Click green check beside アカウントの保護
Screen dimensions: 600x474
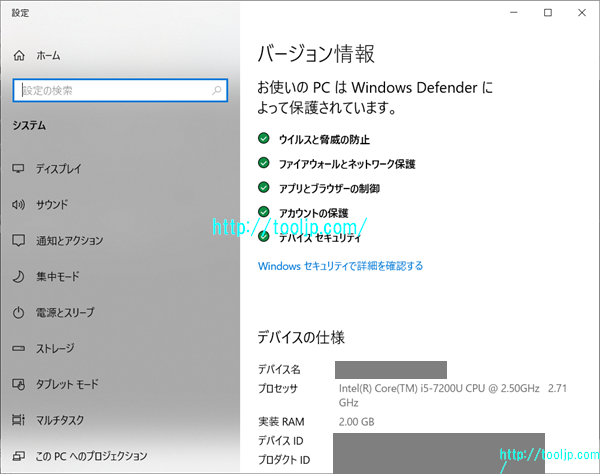(x=263, y=212)
